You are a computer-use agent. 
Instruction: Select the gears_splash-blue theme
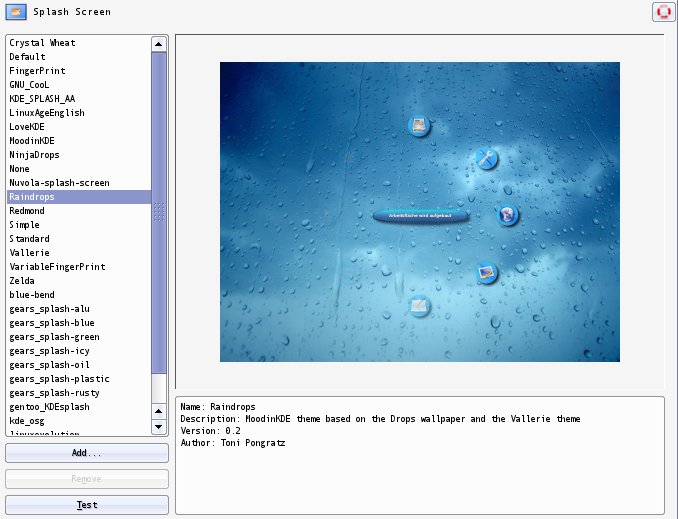pos(79,323)
